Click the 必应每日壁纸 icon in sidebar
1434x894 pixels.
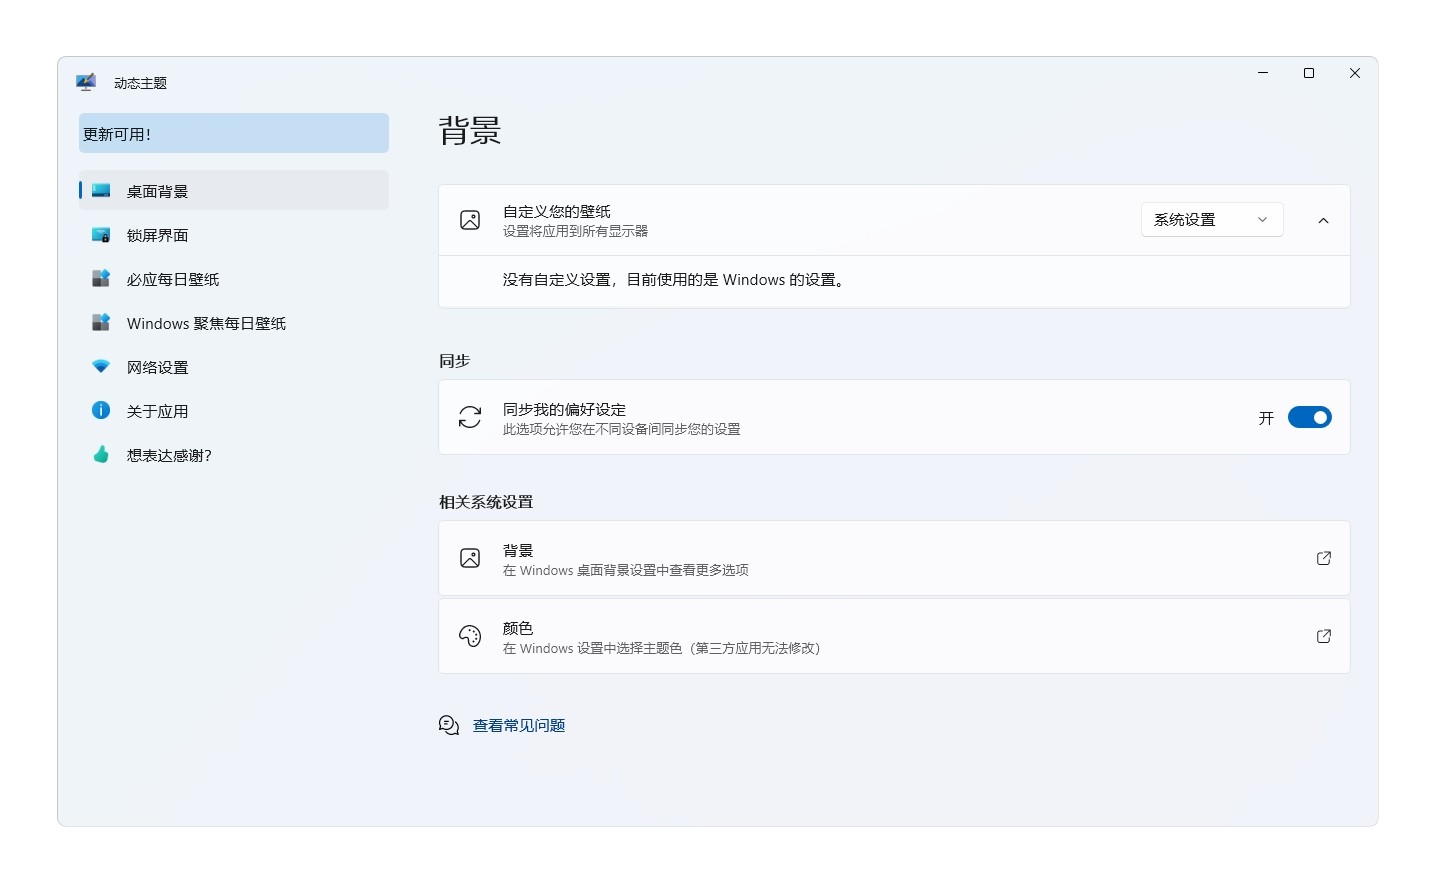(101, 279)
